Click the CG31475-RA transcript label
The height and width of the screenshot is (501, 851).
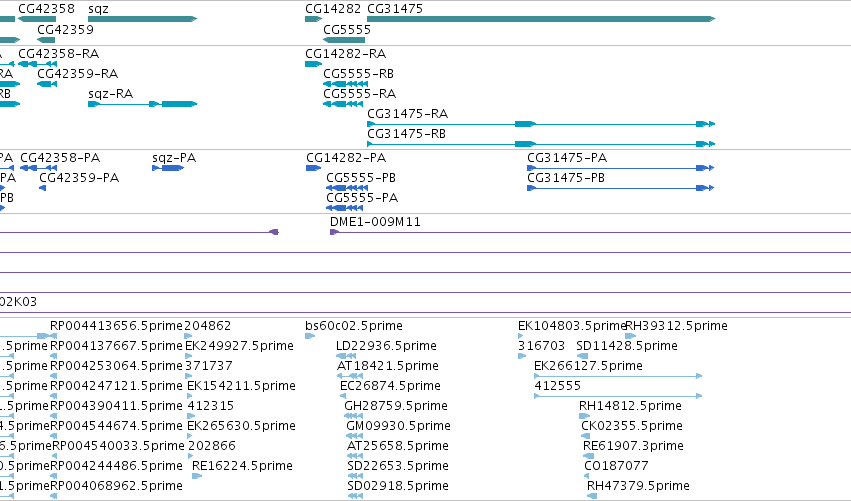pyautogui.click(x=408, y=114)
